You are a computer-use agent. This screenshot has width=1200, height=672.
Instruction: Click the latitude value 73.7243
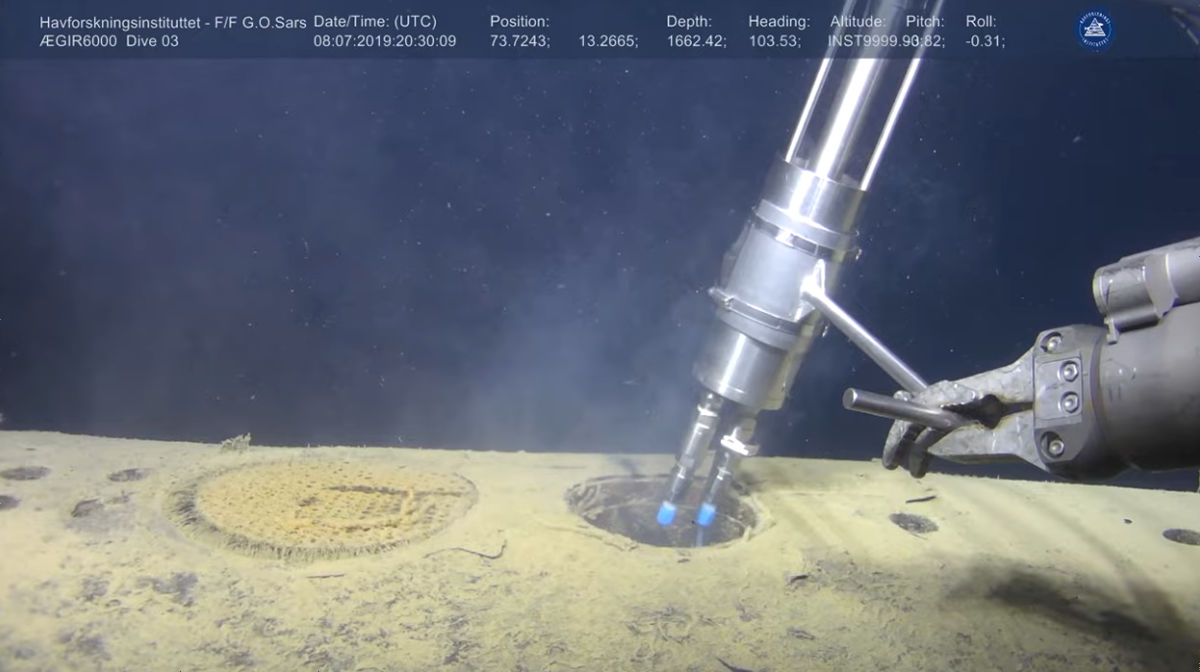519,41
